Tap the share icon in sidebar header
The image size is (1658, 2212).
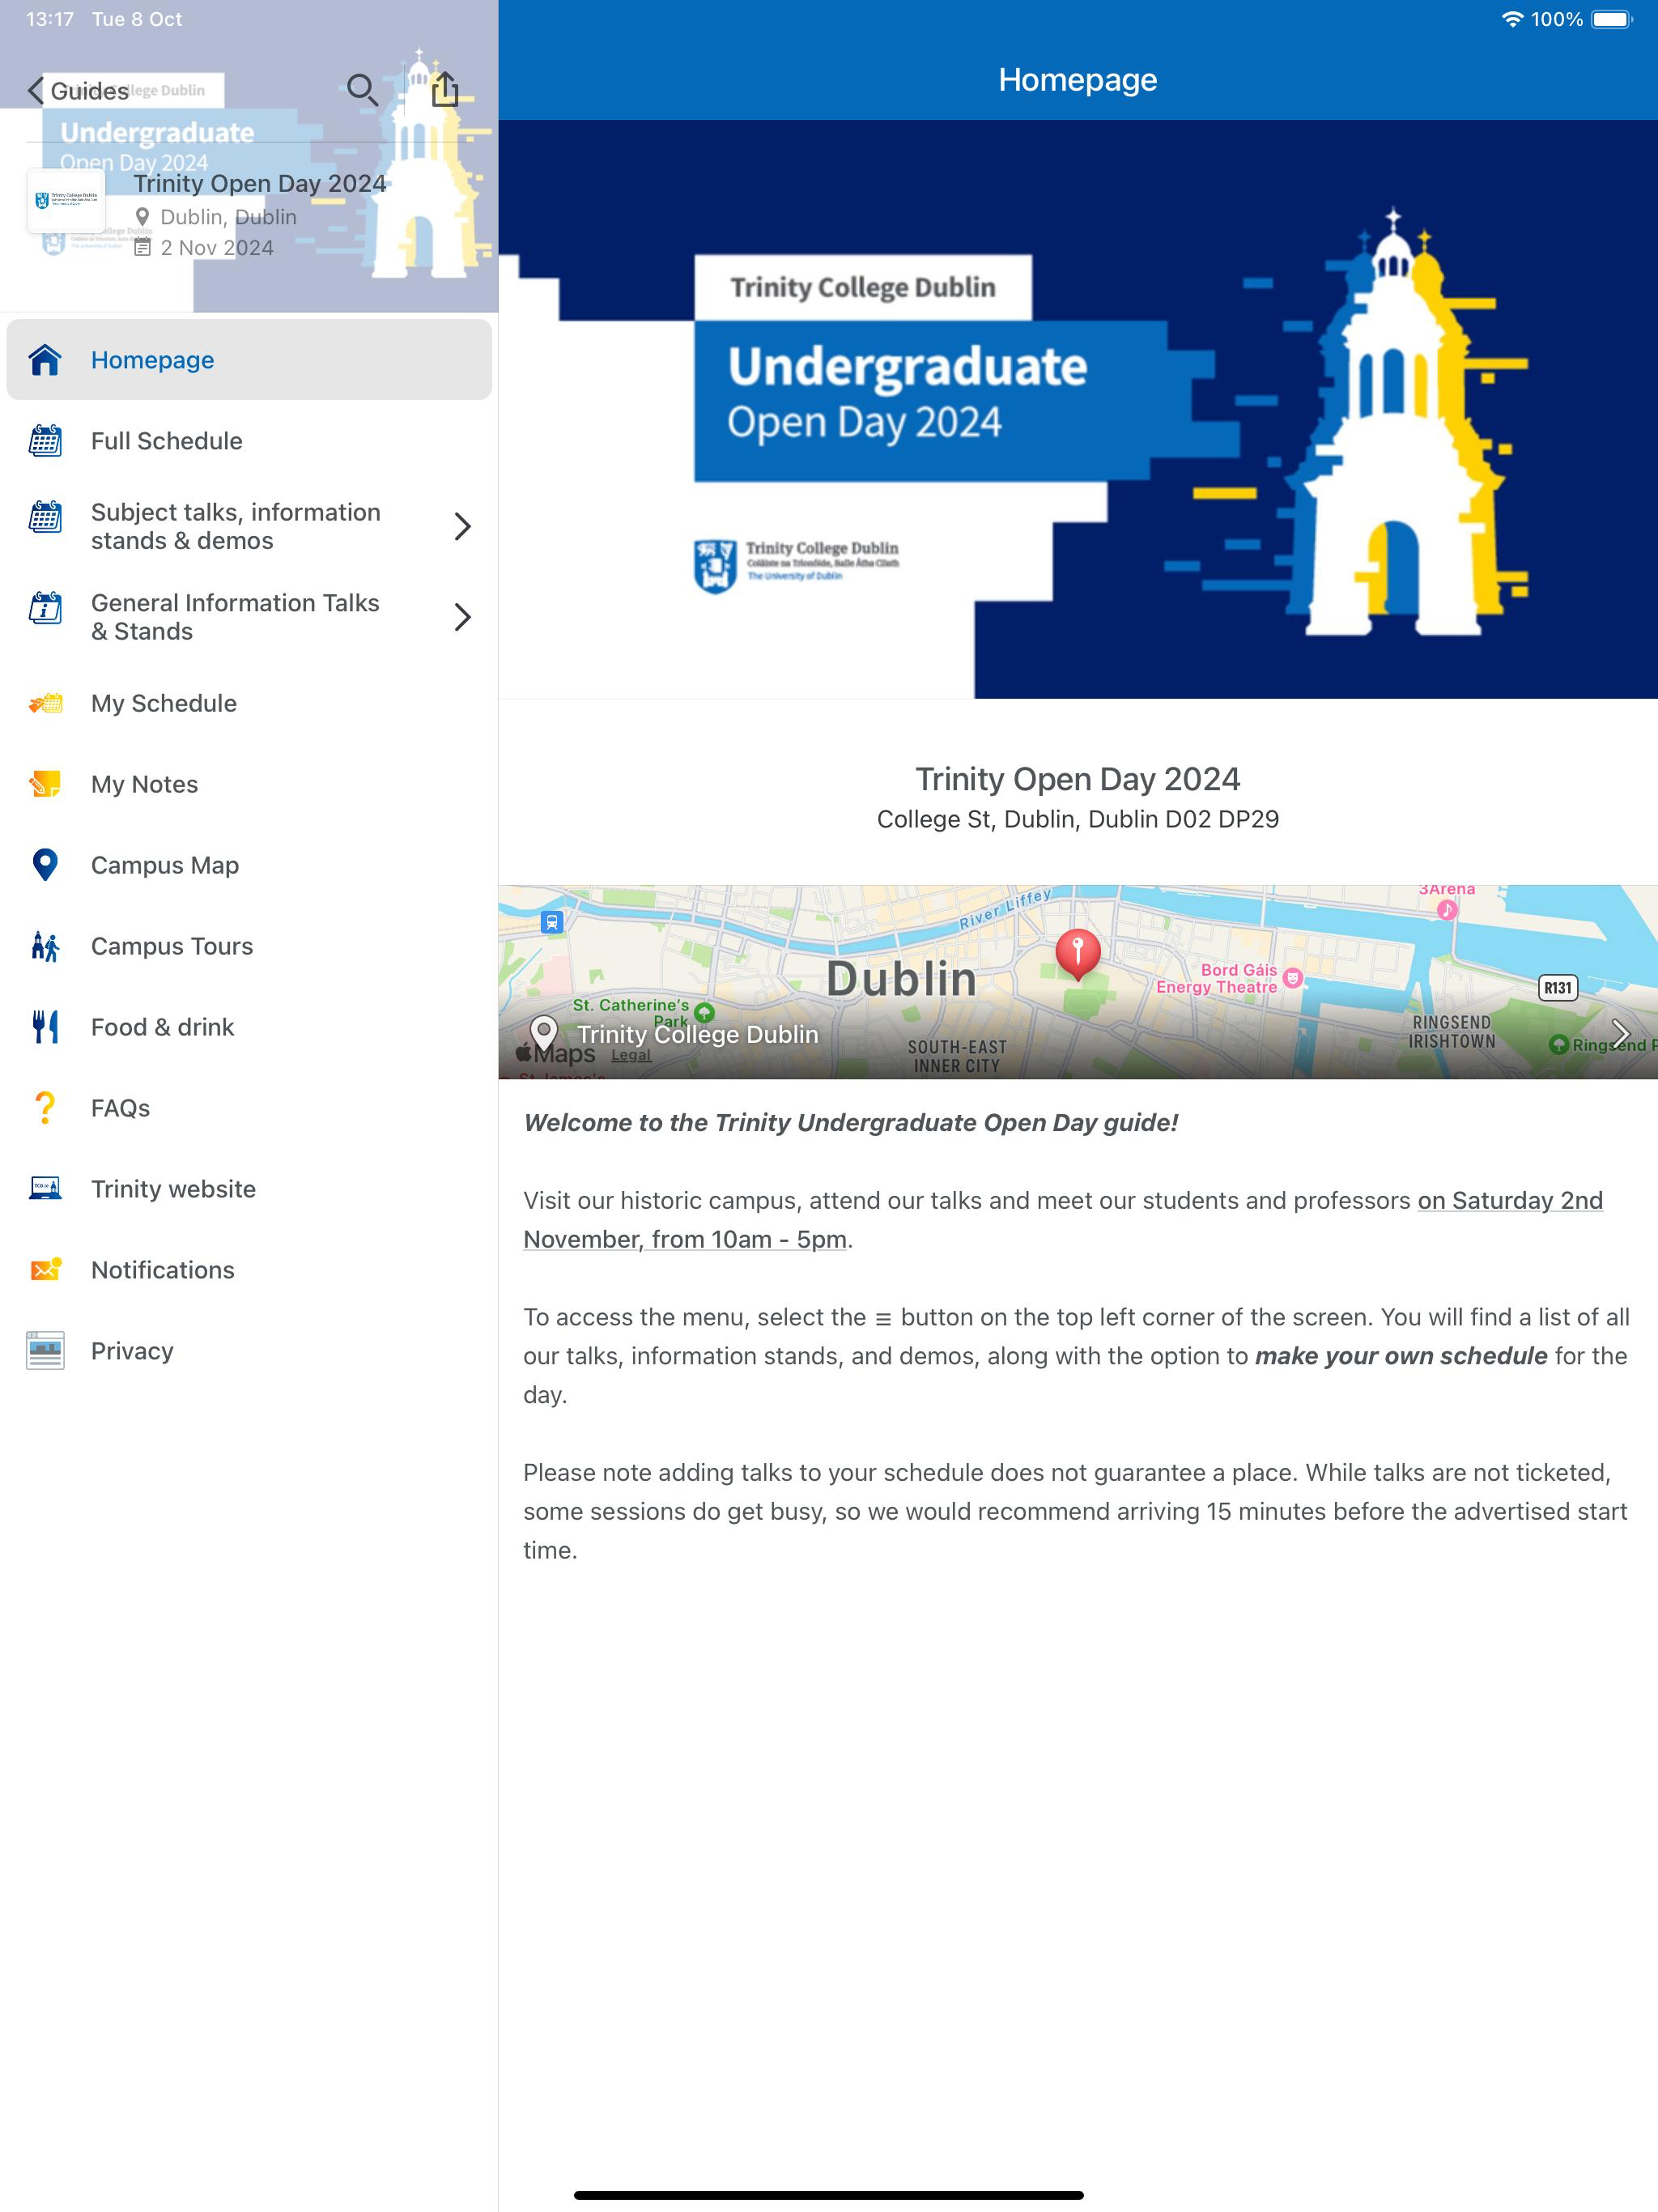pos(445,90)
